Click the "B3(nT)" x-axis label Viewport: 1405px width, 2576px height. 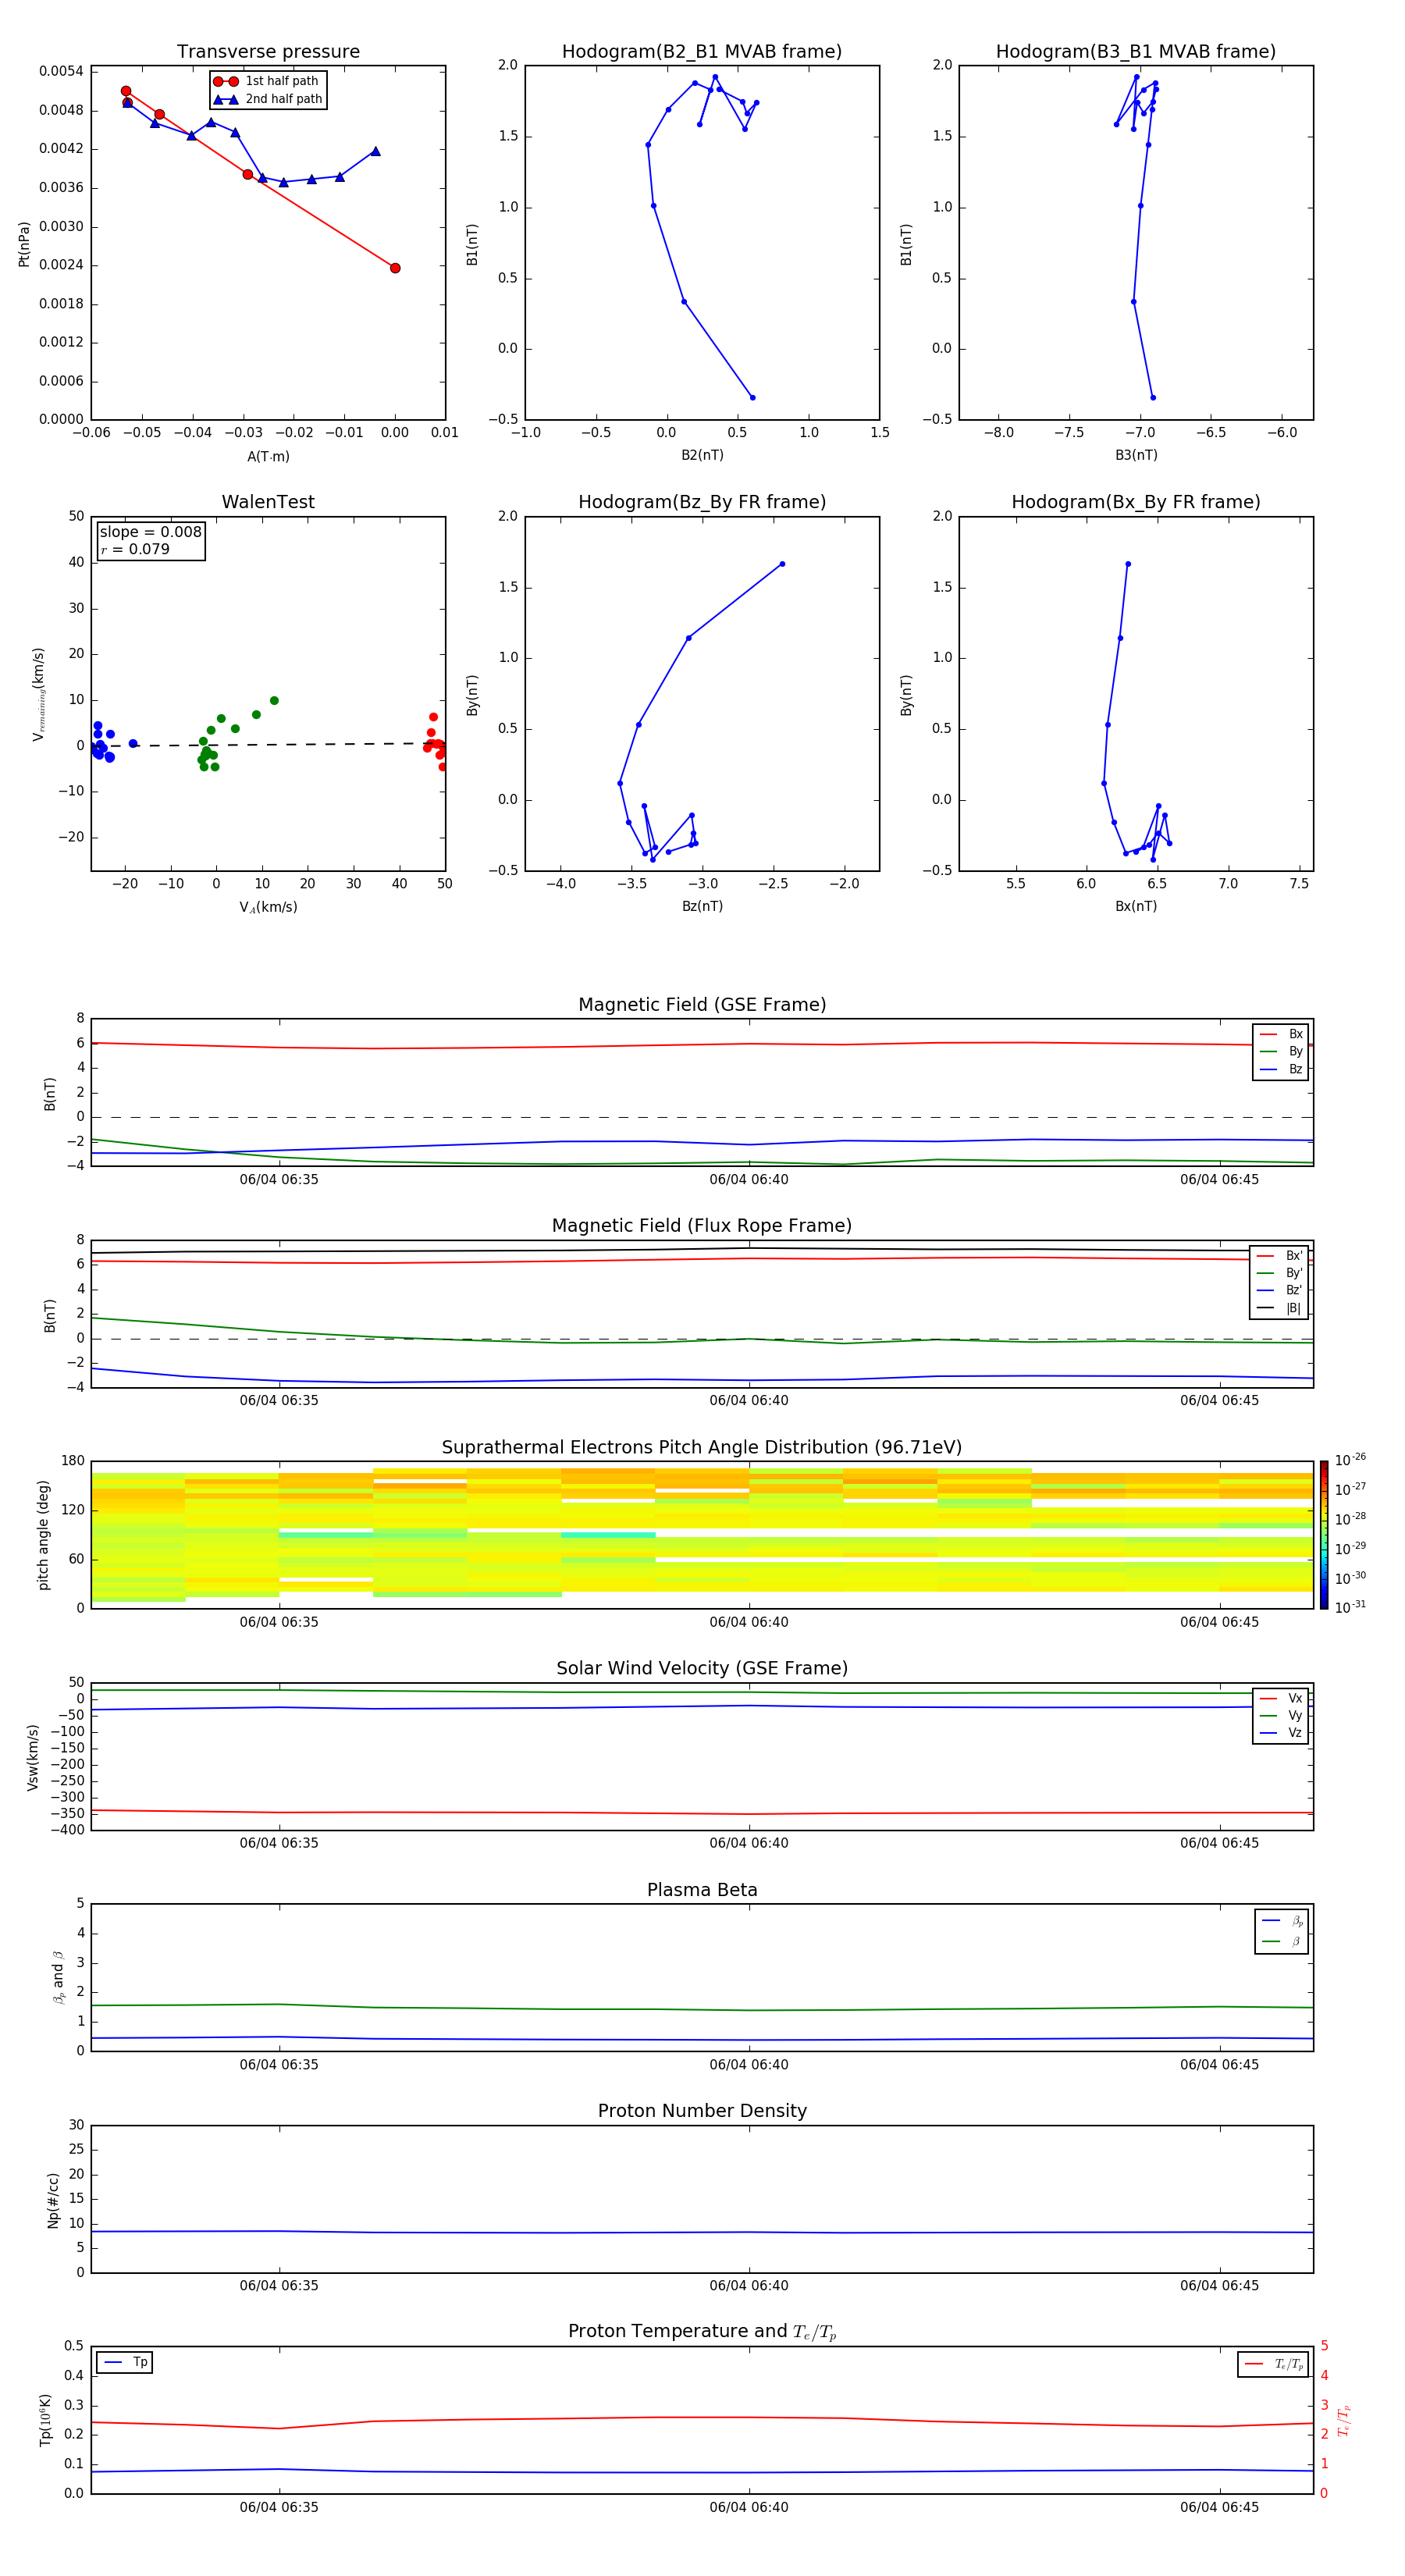point(1136,455)
